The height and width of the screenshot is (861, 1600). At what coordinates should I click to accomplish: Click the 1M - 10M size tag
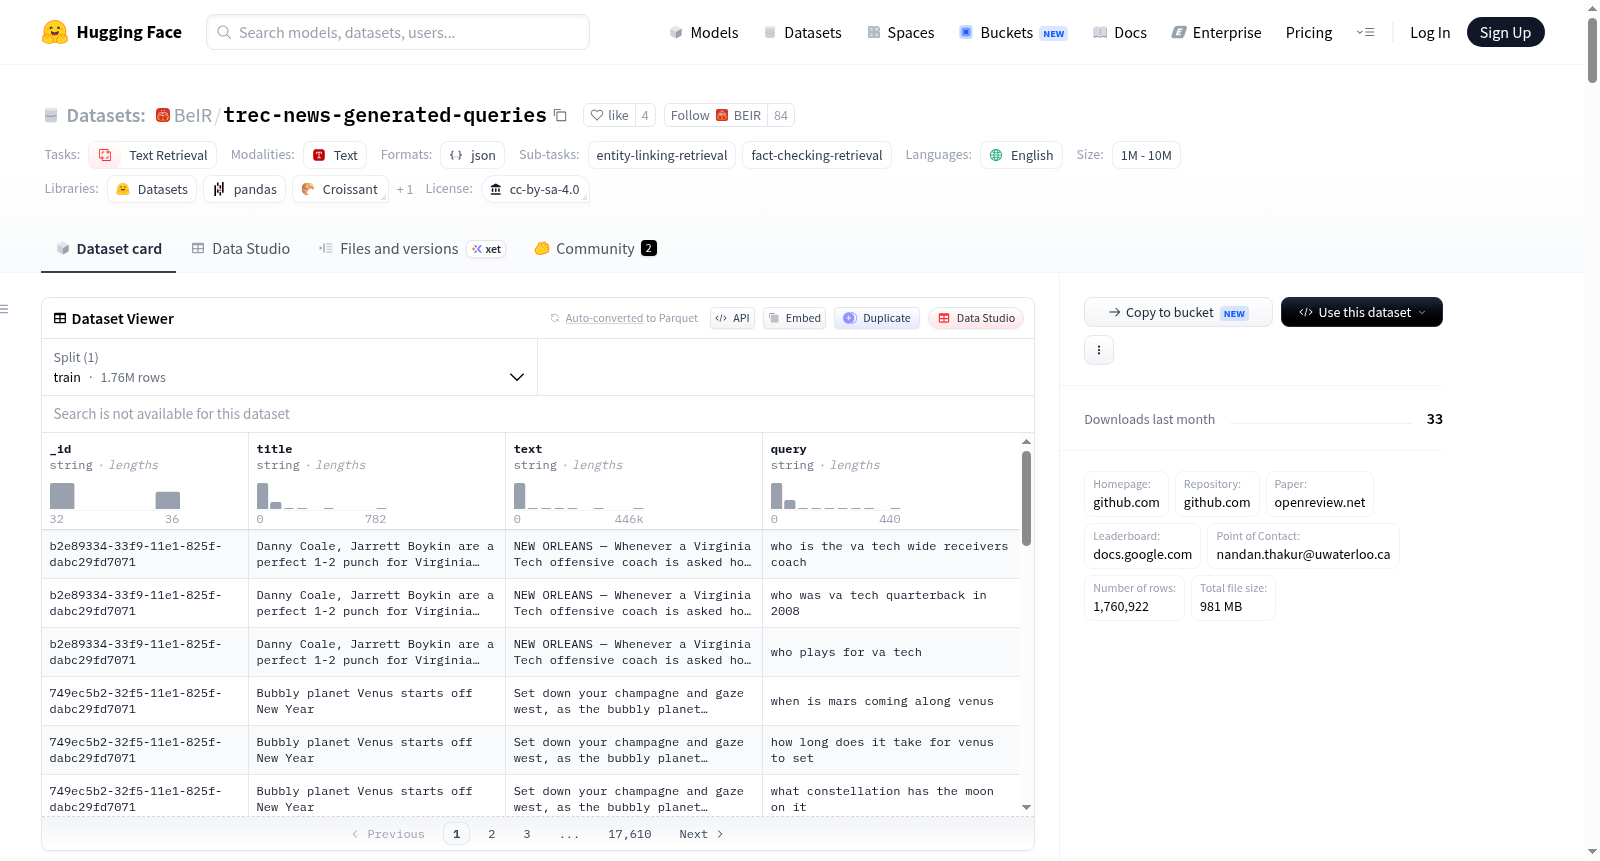(1146, 155)
